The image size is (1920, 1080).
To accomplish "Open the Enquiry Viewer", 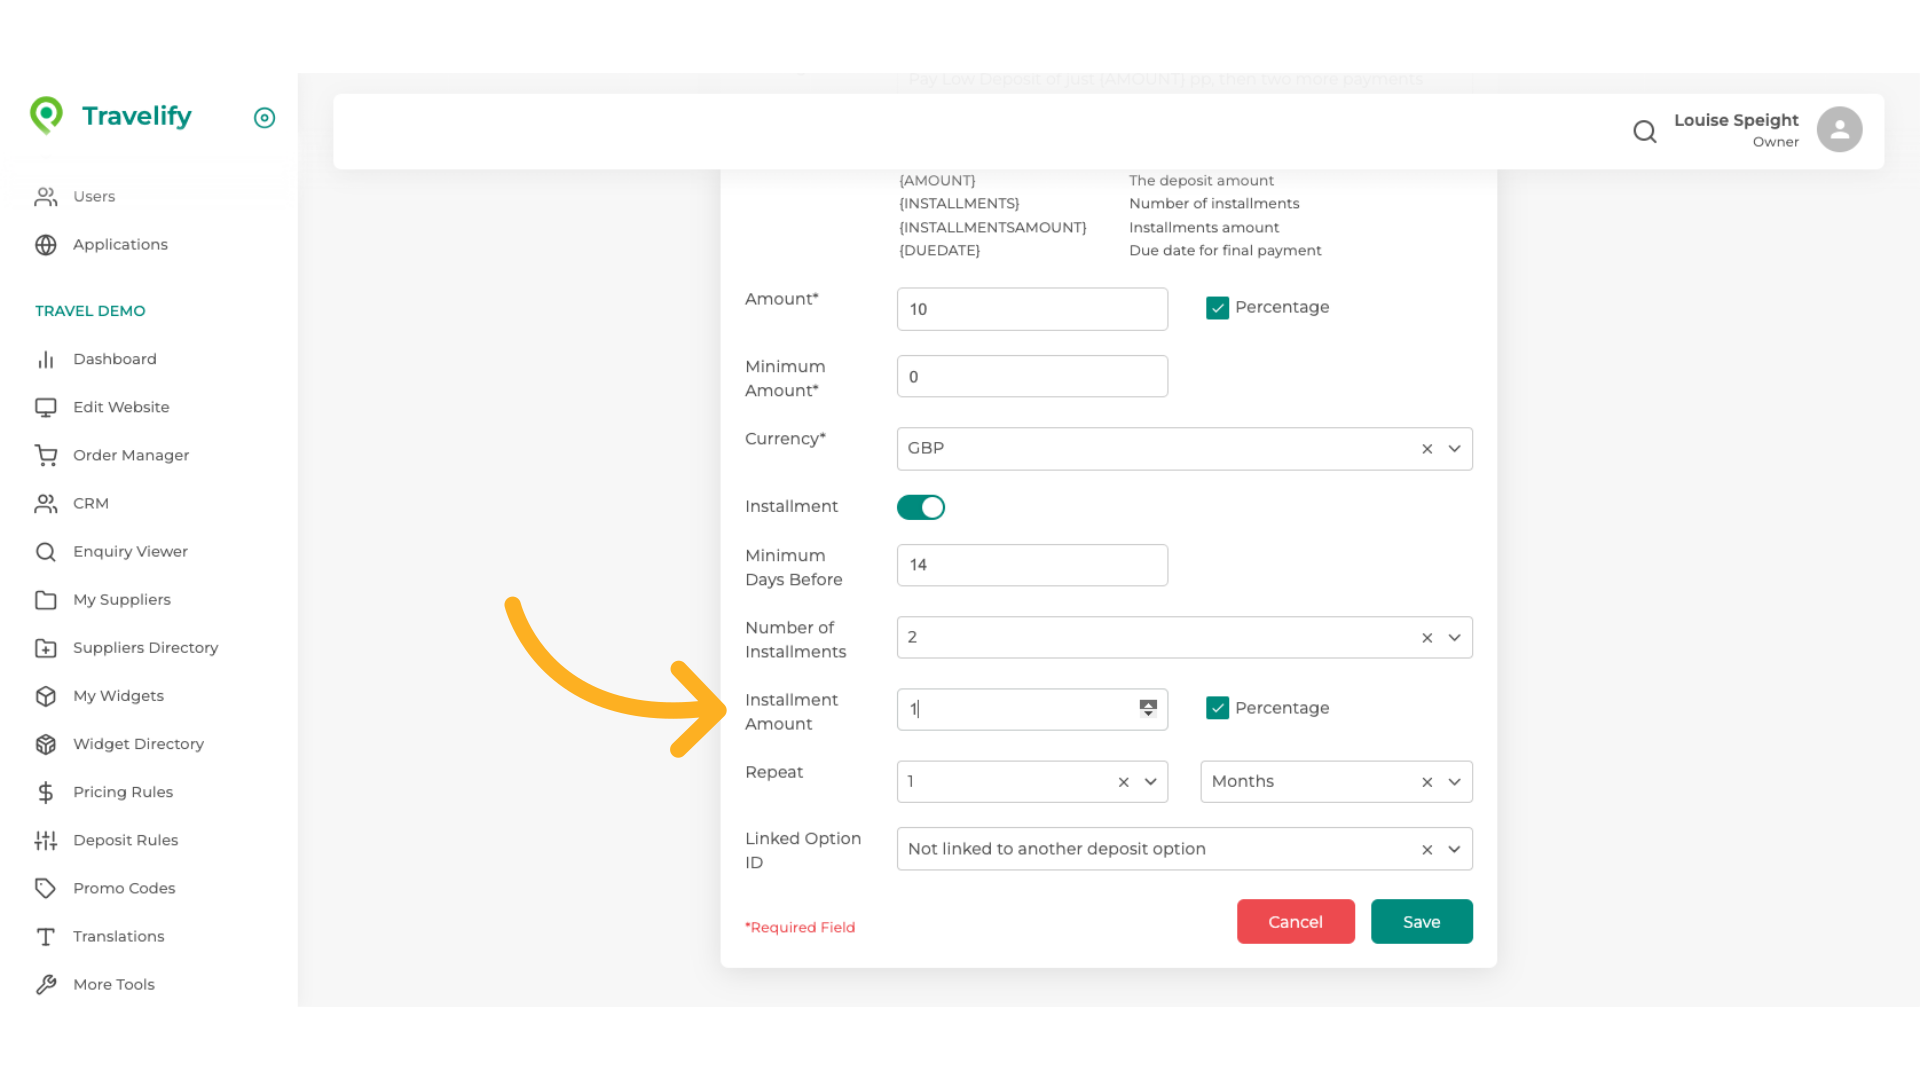I will pyautogui.click(x=130, y=551).
